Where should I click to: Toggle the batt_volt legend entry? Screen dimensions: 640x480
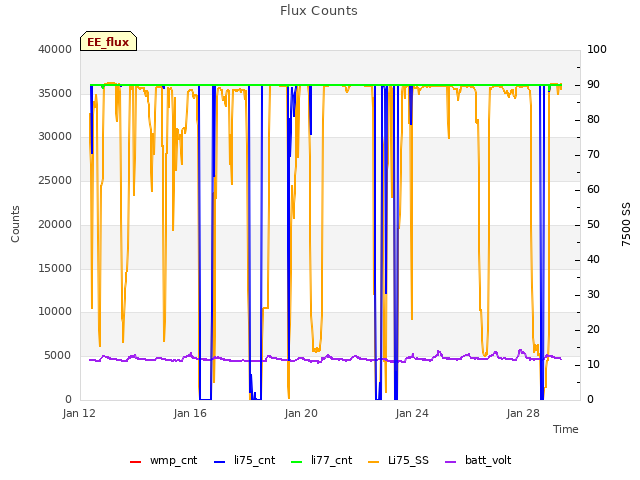[x=478, y=461]
